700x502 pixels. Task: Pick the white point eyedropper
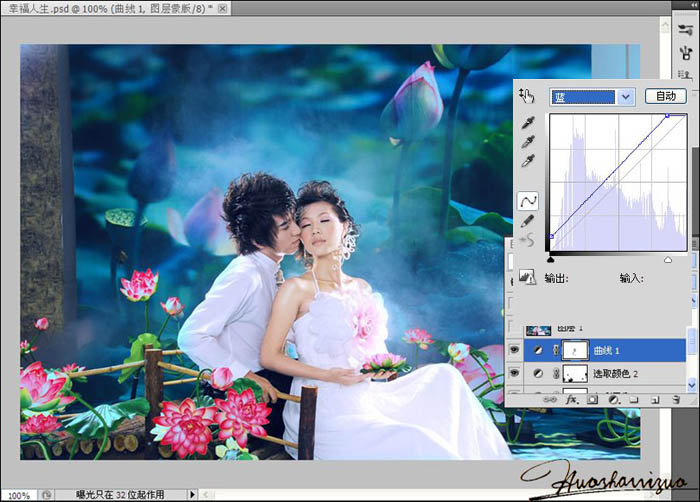pyautogui.click(x=528, y=162)
